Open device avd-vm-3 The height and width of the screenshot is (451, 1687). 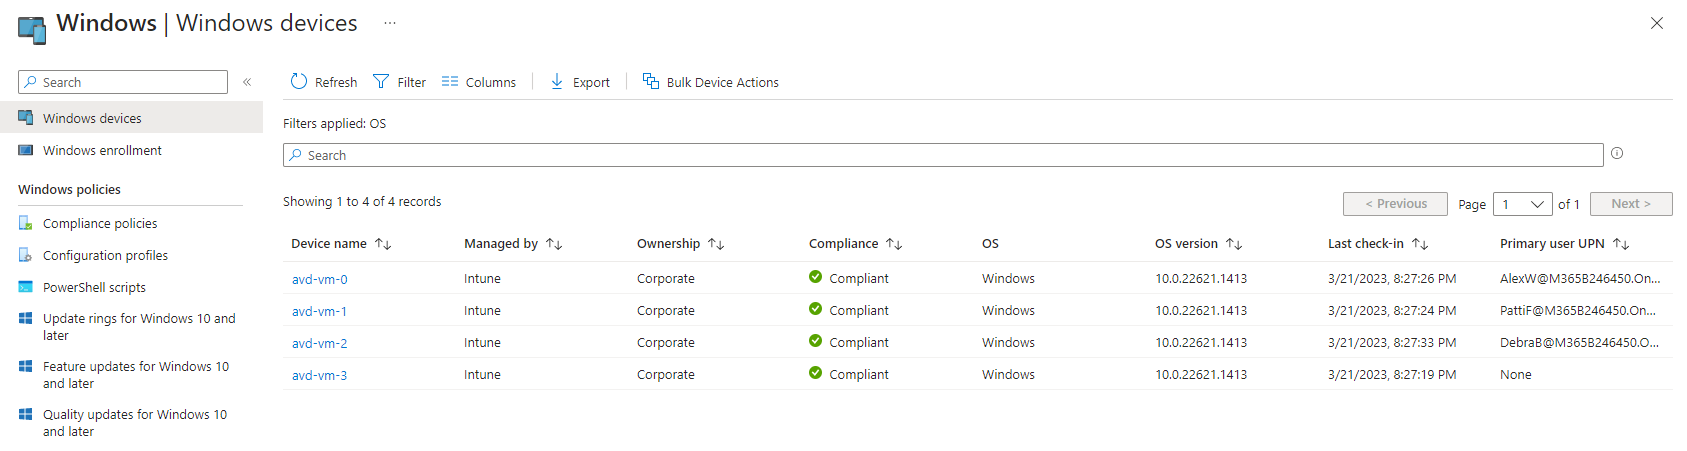320,375
